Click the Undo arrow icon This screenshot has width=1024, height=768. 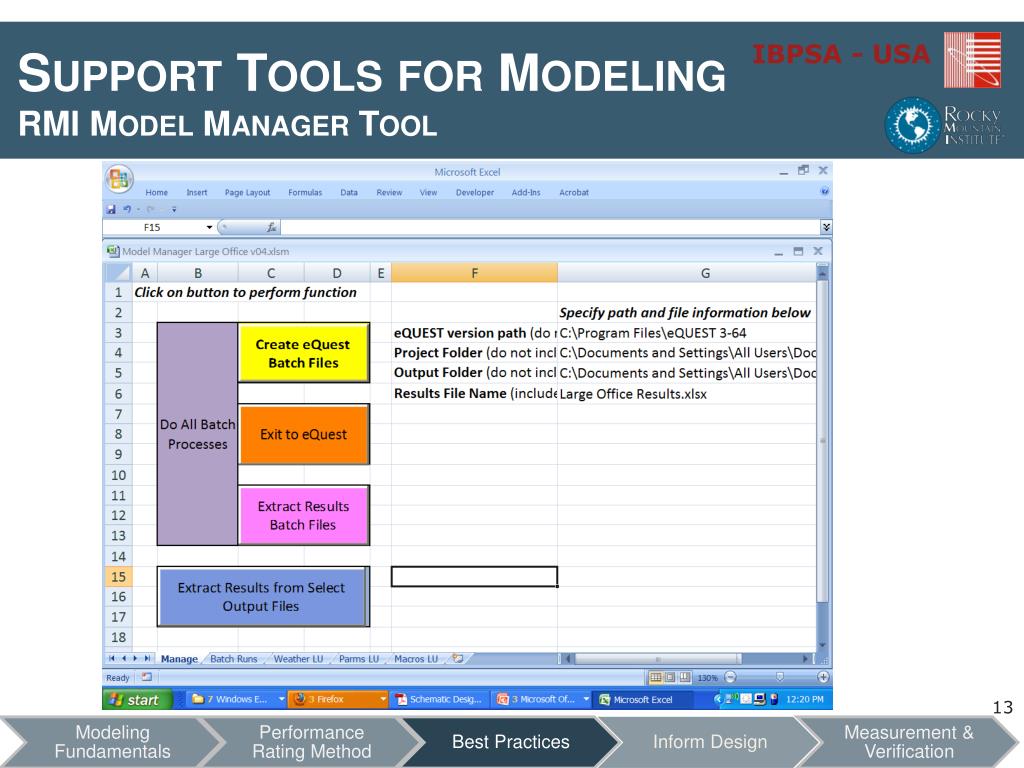point(127,210)
